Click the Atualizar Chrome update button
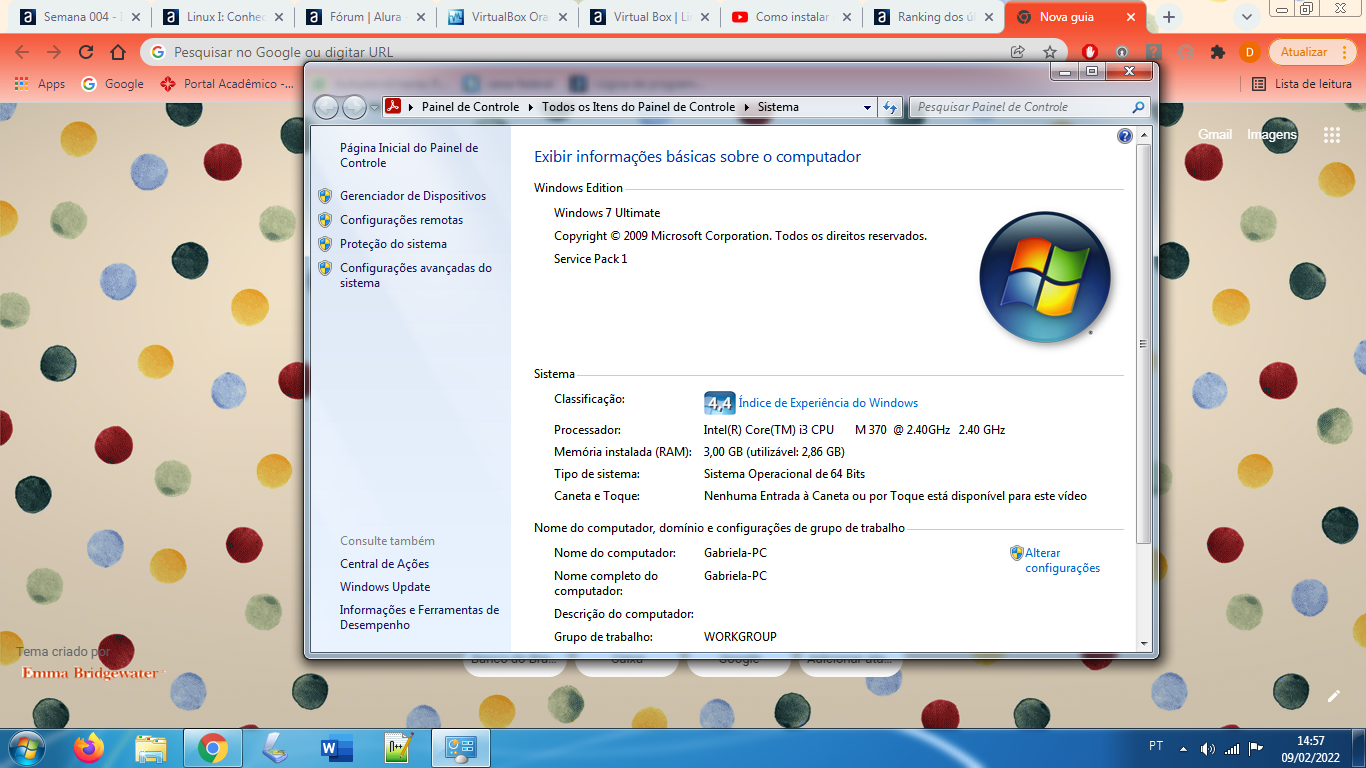 (1313, 52)
